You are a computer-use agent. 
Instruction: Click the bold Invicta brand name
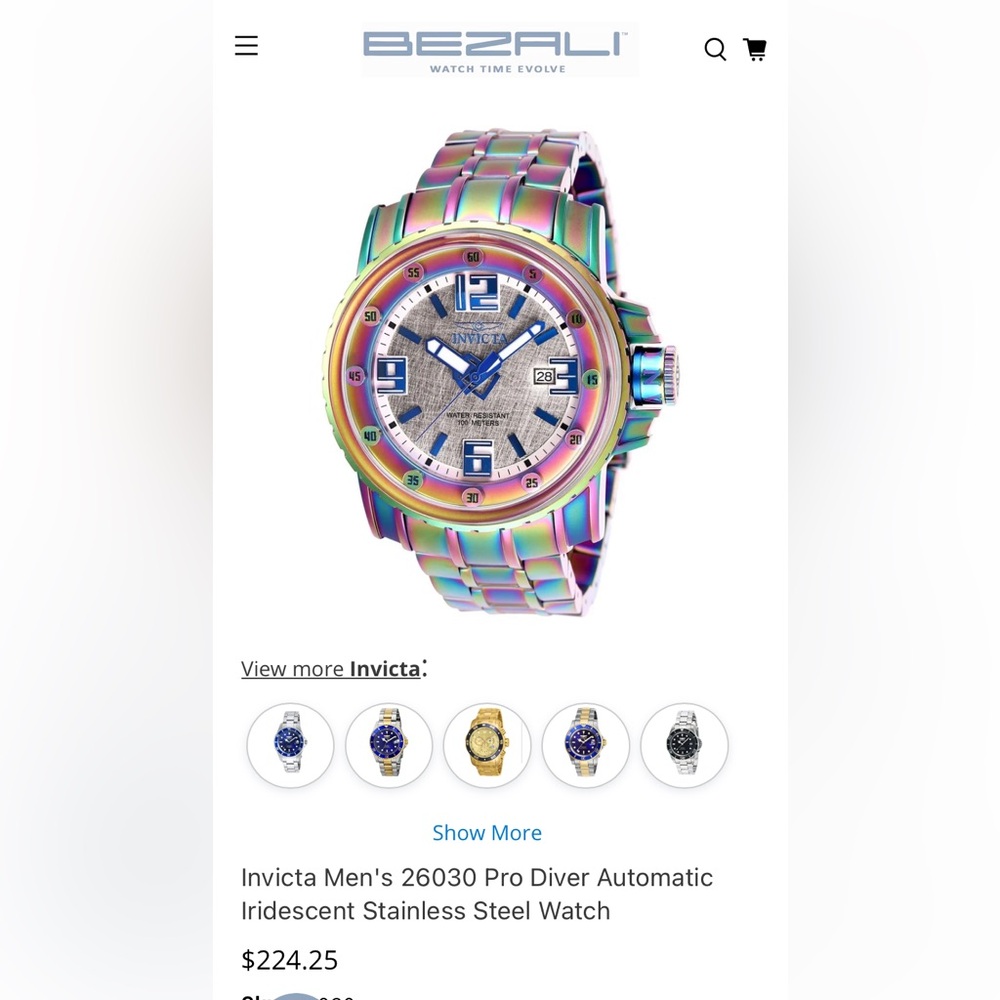pyautogui.click(x=385, y=668)
